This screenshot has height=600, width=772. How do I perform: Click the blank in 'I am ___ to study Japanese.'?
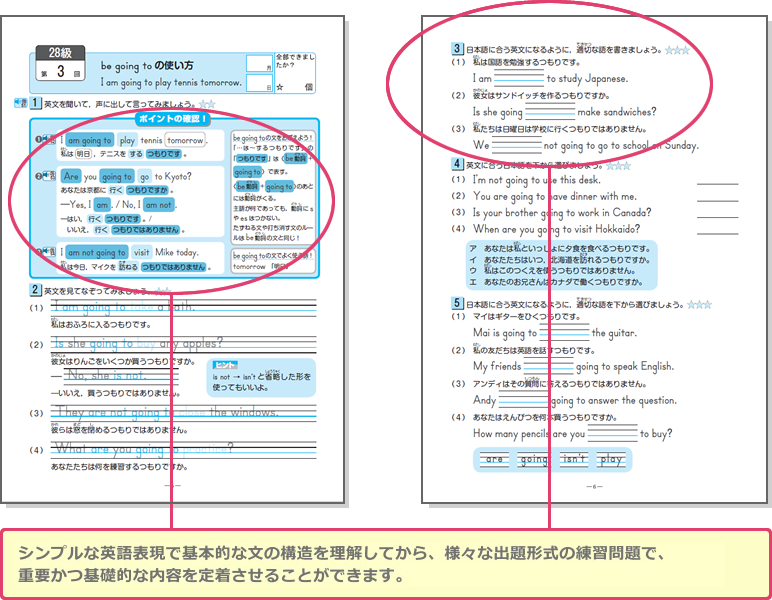(x=519, y=78)
